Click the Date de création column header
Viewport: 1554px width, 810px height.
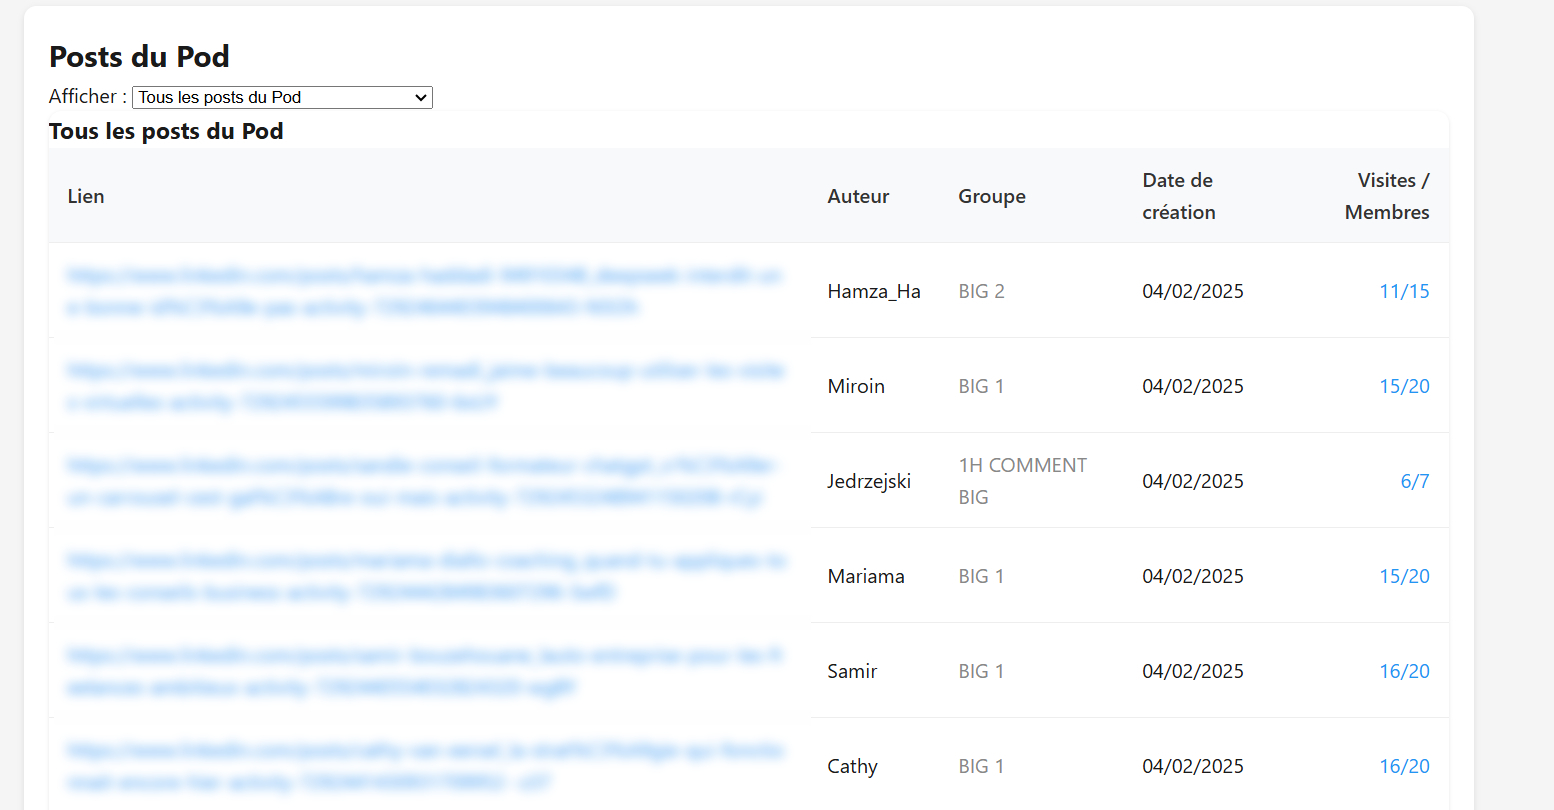[x=1178, y=196]
